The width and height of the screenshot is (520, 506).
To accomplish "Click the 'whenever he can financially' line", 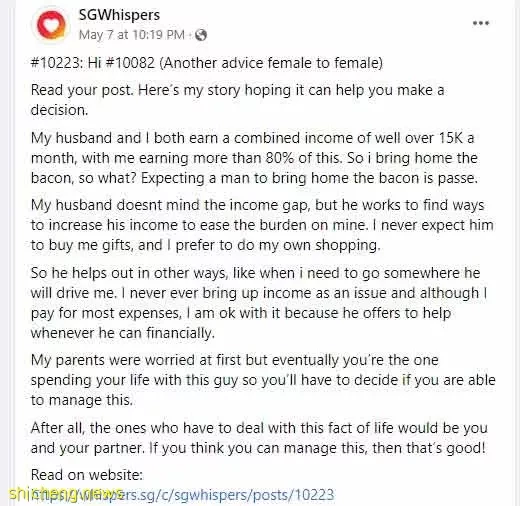I will (x=122, y=333).
